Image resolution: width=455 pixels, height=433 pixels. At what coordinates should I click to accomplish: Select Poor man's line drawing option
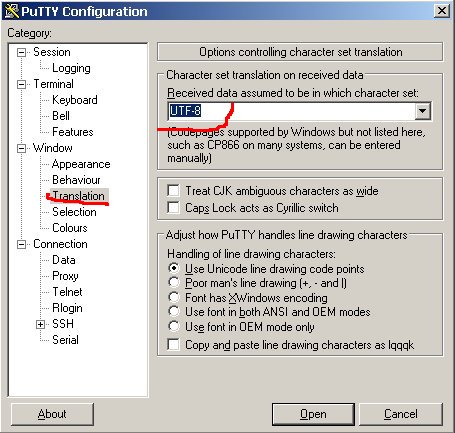point(174,282)
